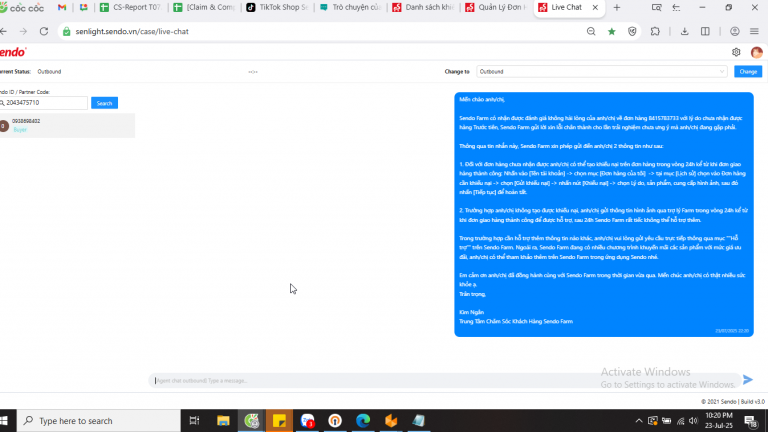This screenshot has width=768, height=432.
Task: Click the address bar URL senlight.sendo.vn
Action: point(132,31)
